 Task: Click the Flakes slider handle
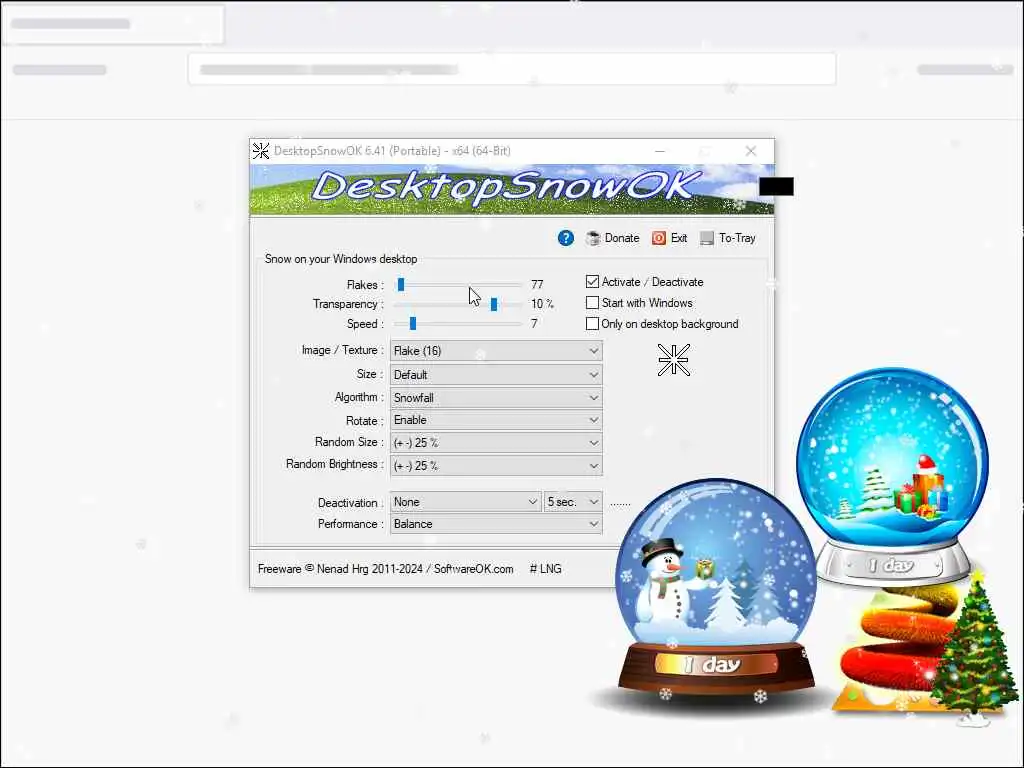(x=401, y=285)
